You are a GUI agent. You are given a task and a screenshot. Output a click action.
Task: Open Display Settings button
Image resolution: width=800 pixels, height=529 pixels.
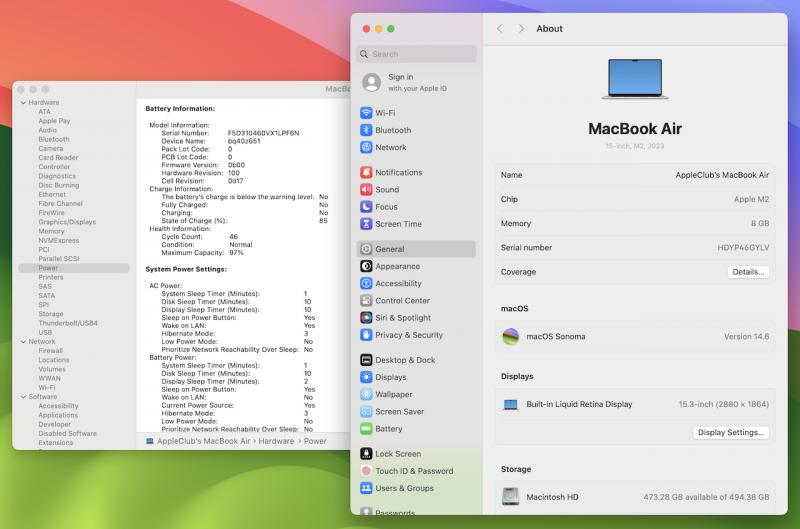[731, 432]
